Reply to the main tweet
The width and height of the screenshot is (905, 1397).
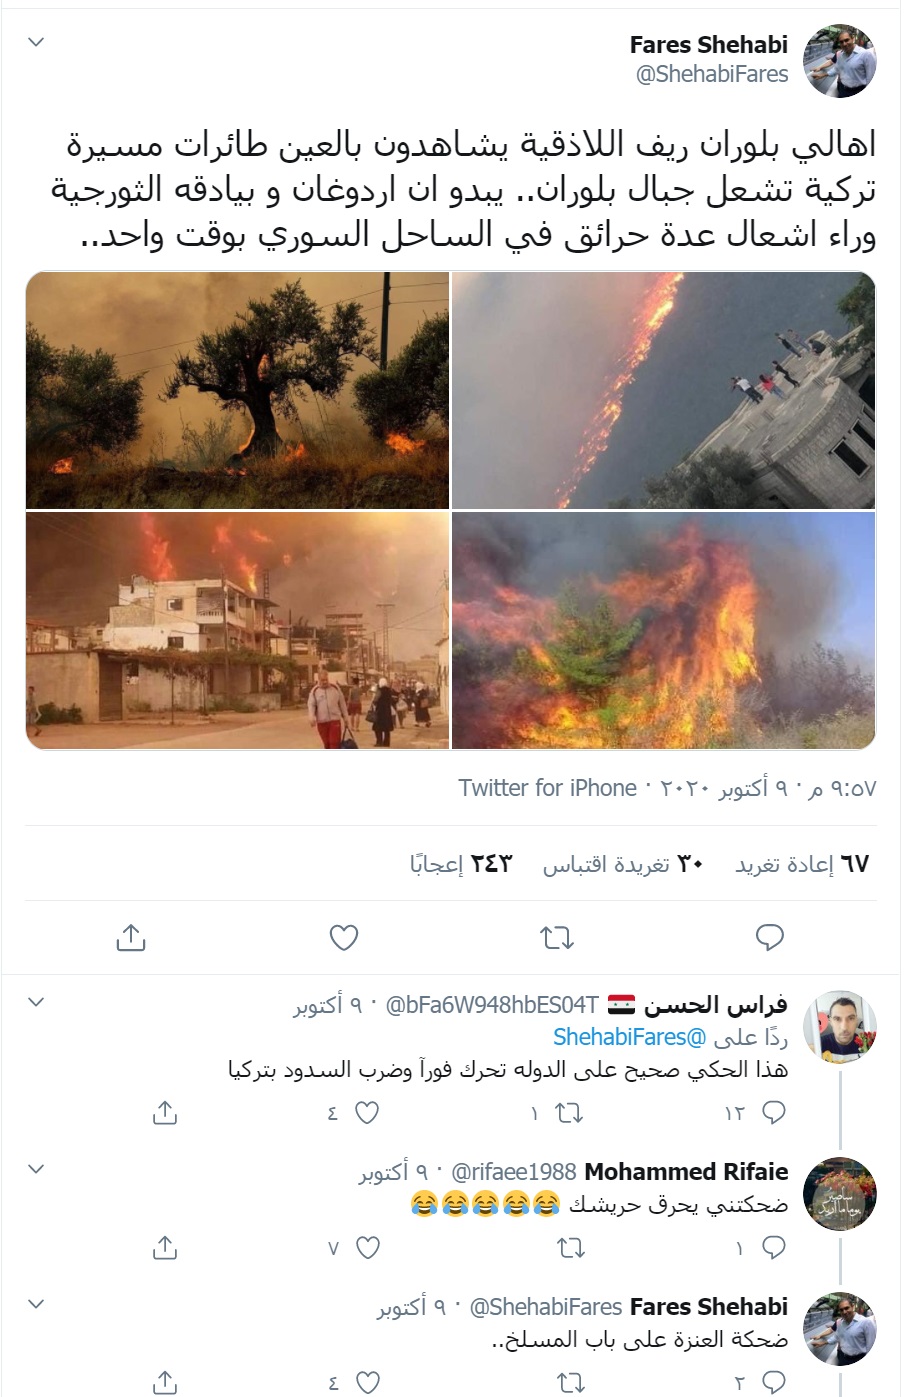coord(769,937)
